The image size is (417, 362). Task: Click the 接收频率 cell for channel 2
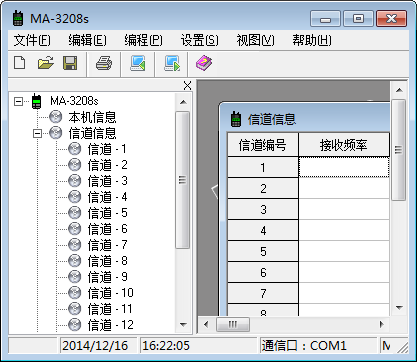344,188
